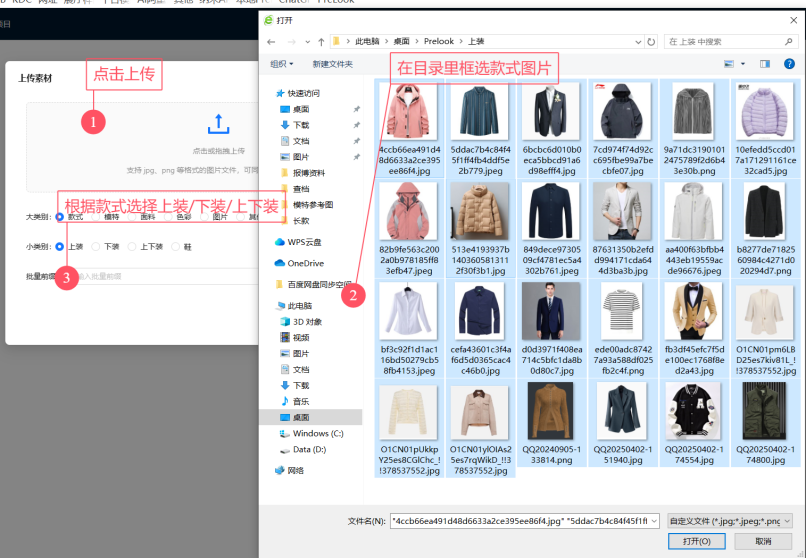The height and width of the screenshot is (558, 806).
Task: Click 新建文件夹 in the dialog toolbar
Action: pyautogui.click(x=332, y=64)
